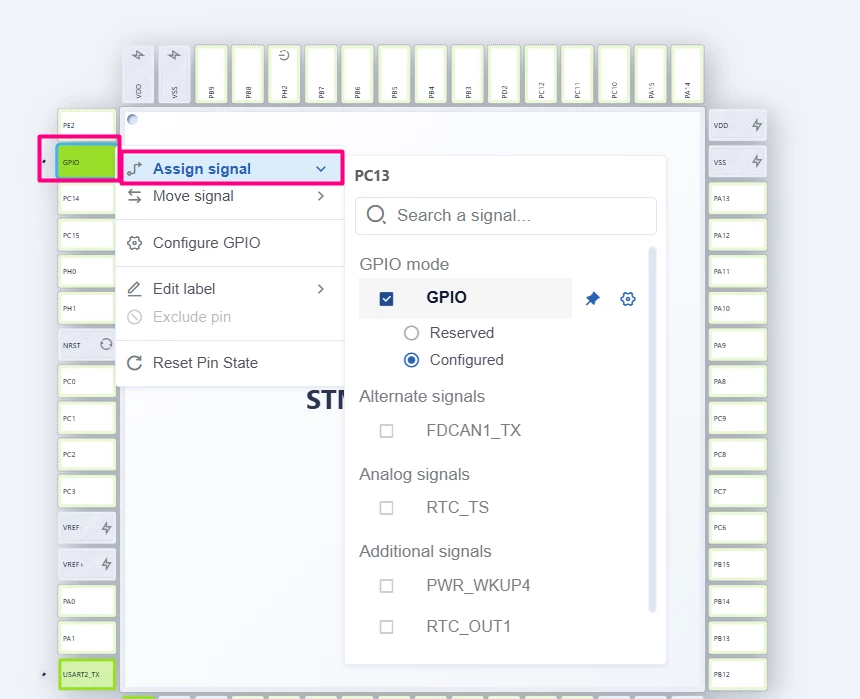
Task: Pick pin PA14 on top row
Action: [x=688, y=74]
